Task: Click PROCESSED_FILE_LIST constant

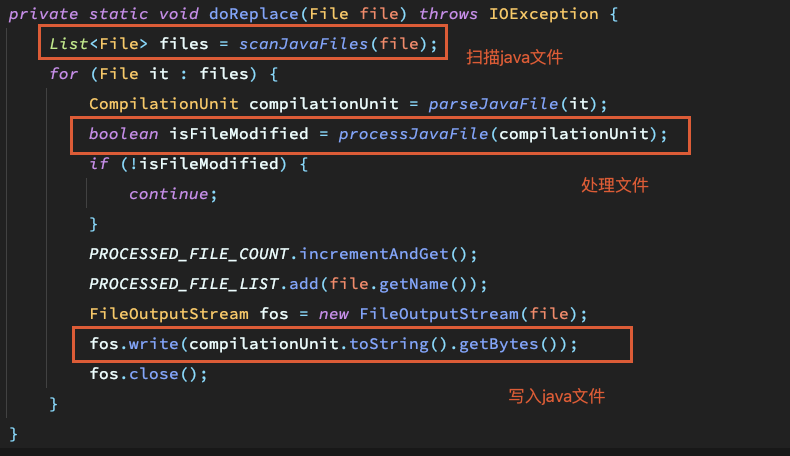Action: (184, 284)
